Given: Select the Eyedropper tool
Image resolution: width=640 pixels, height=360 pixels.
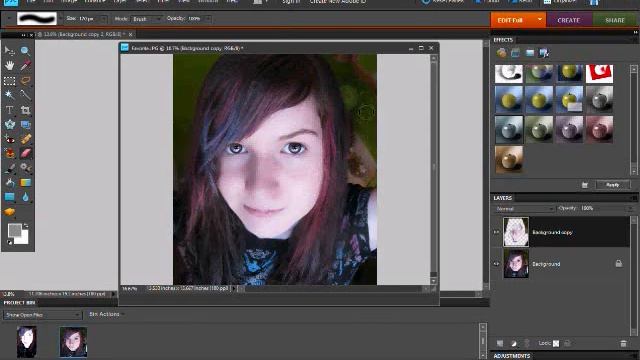Looking at the screenshot, I should tap(25, 65).
